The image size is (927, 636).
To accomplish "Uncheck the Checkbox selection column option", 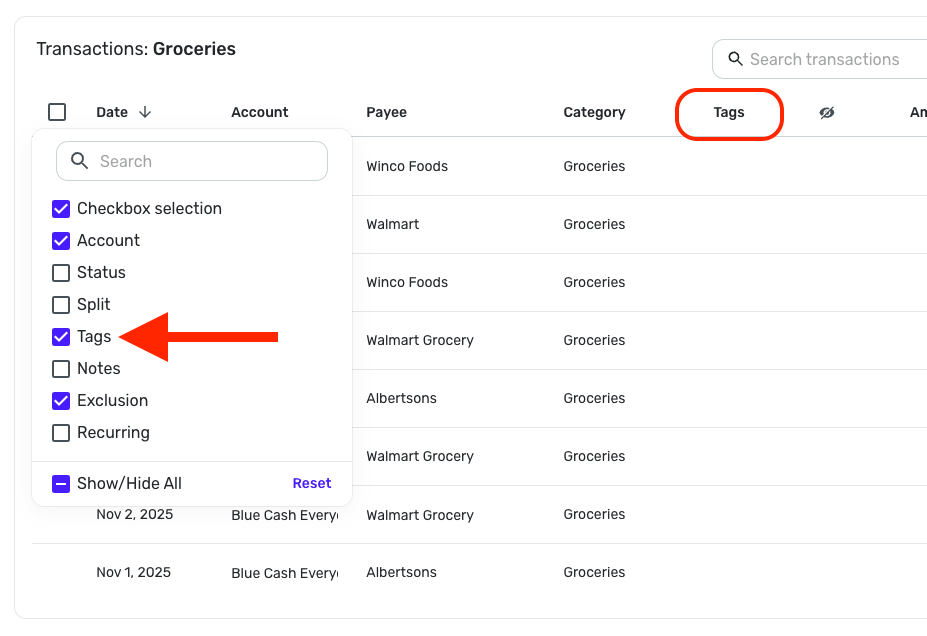I will click(x=61, y=209).
